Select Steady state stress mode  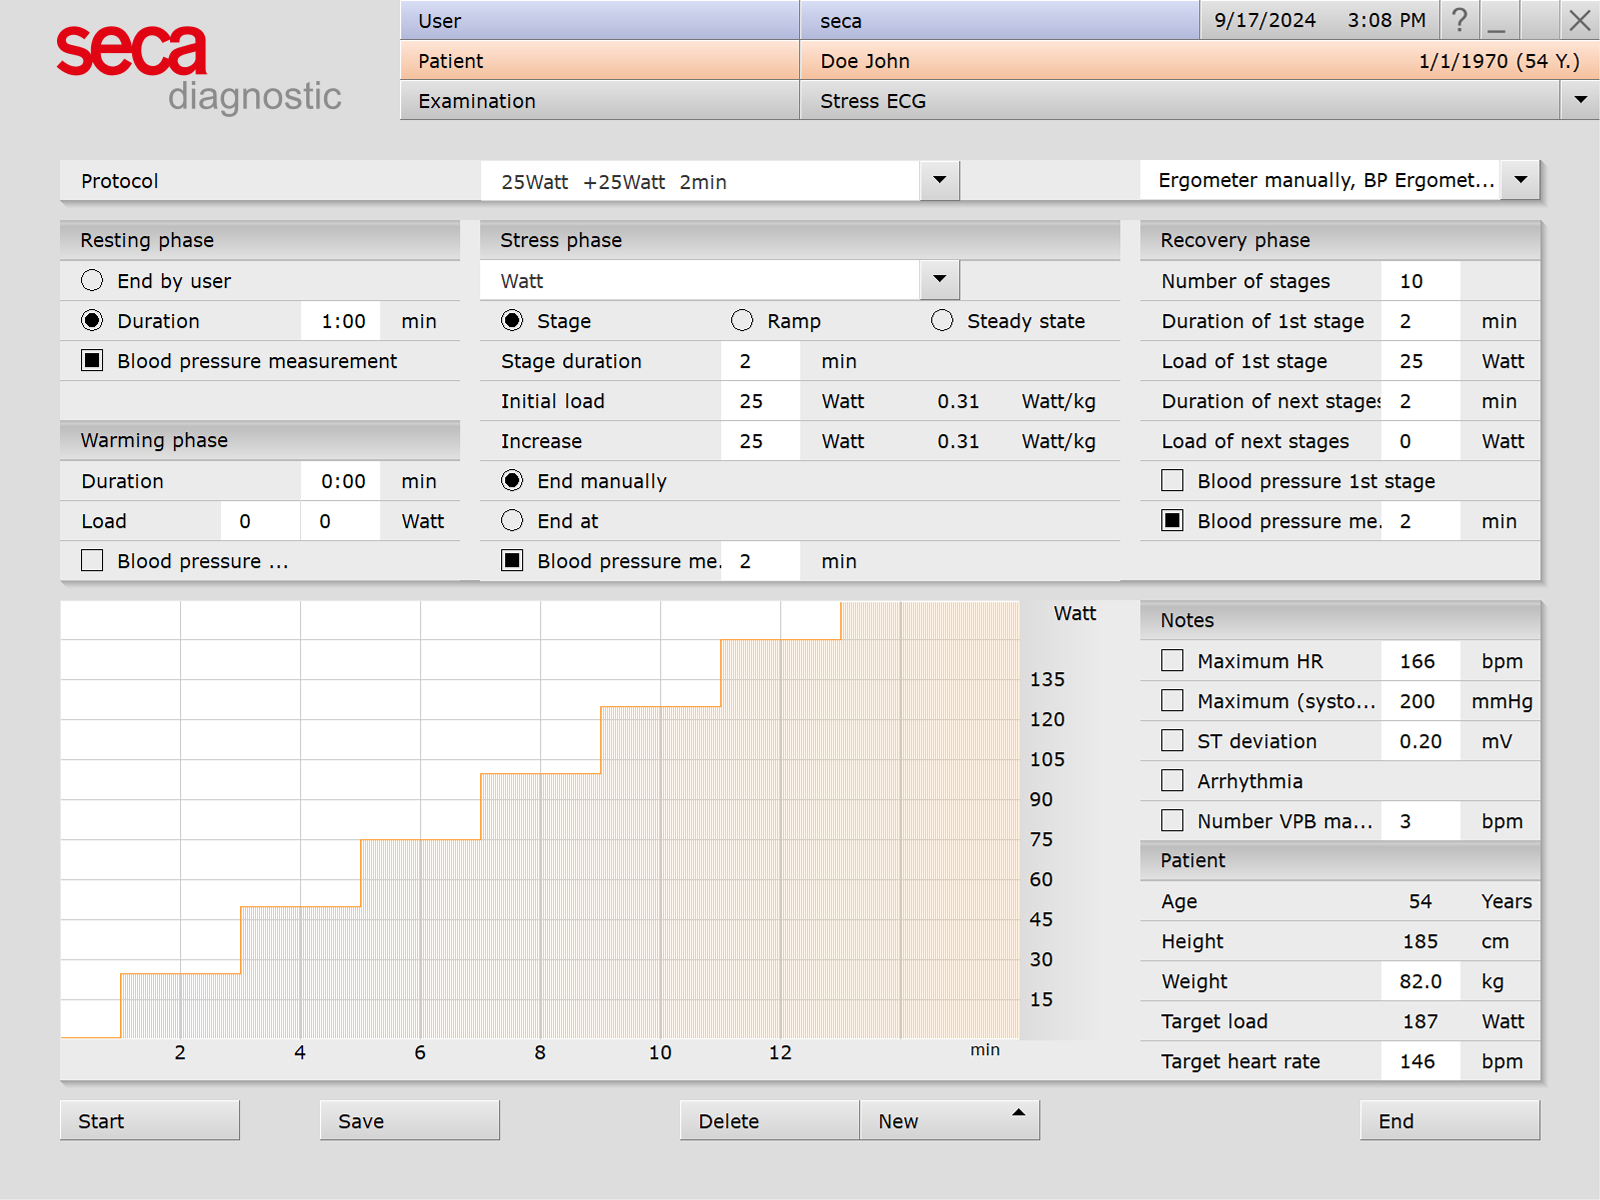[942, 321]
